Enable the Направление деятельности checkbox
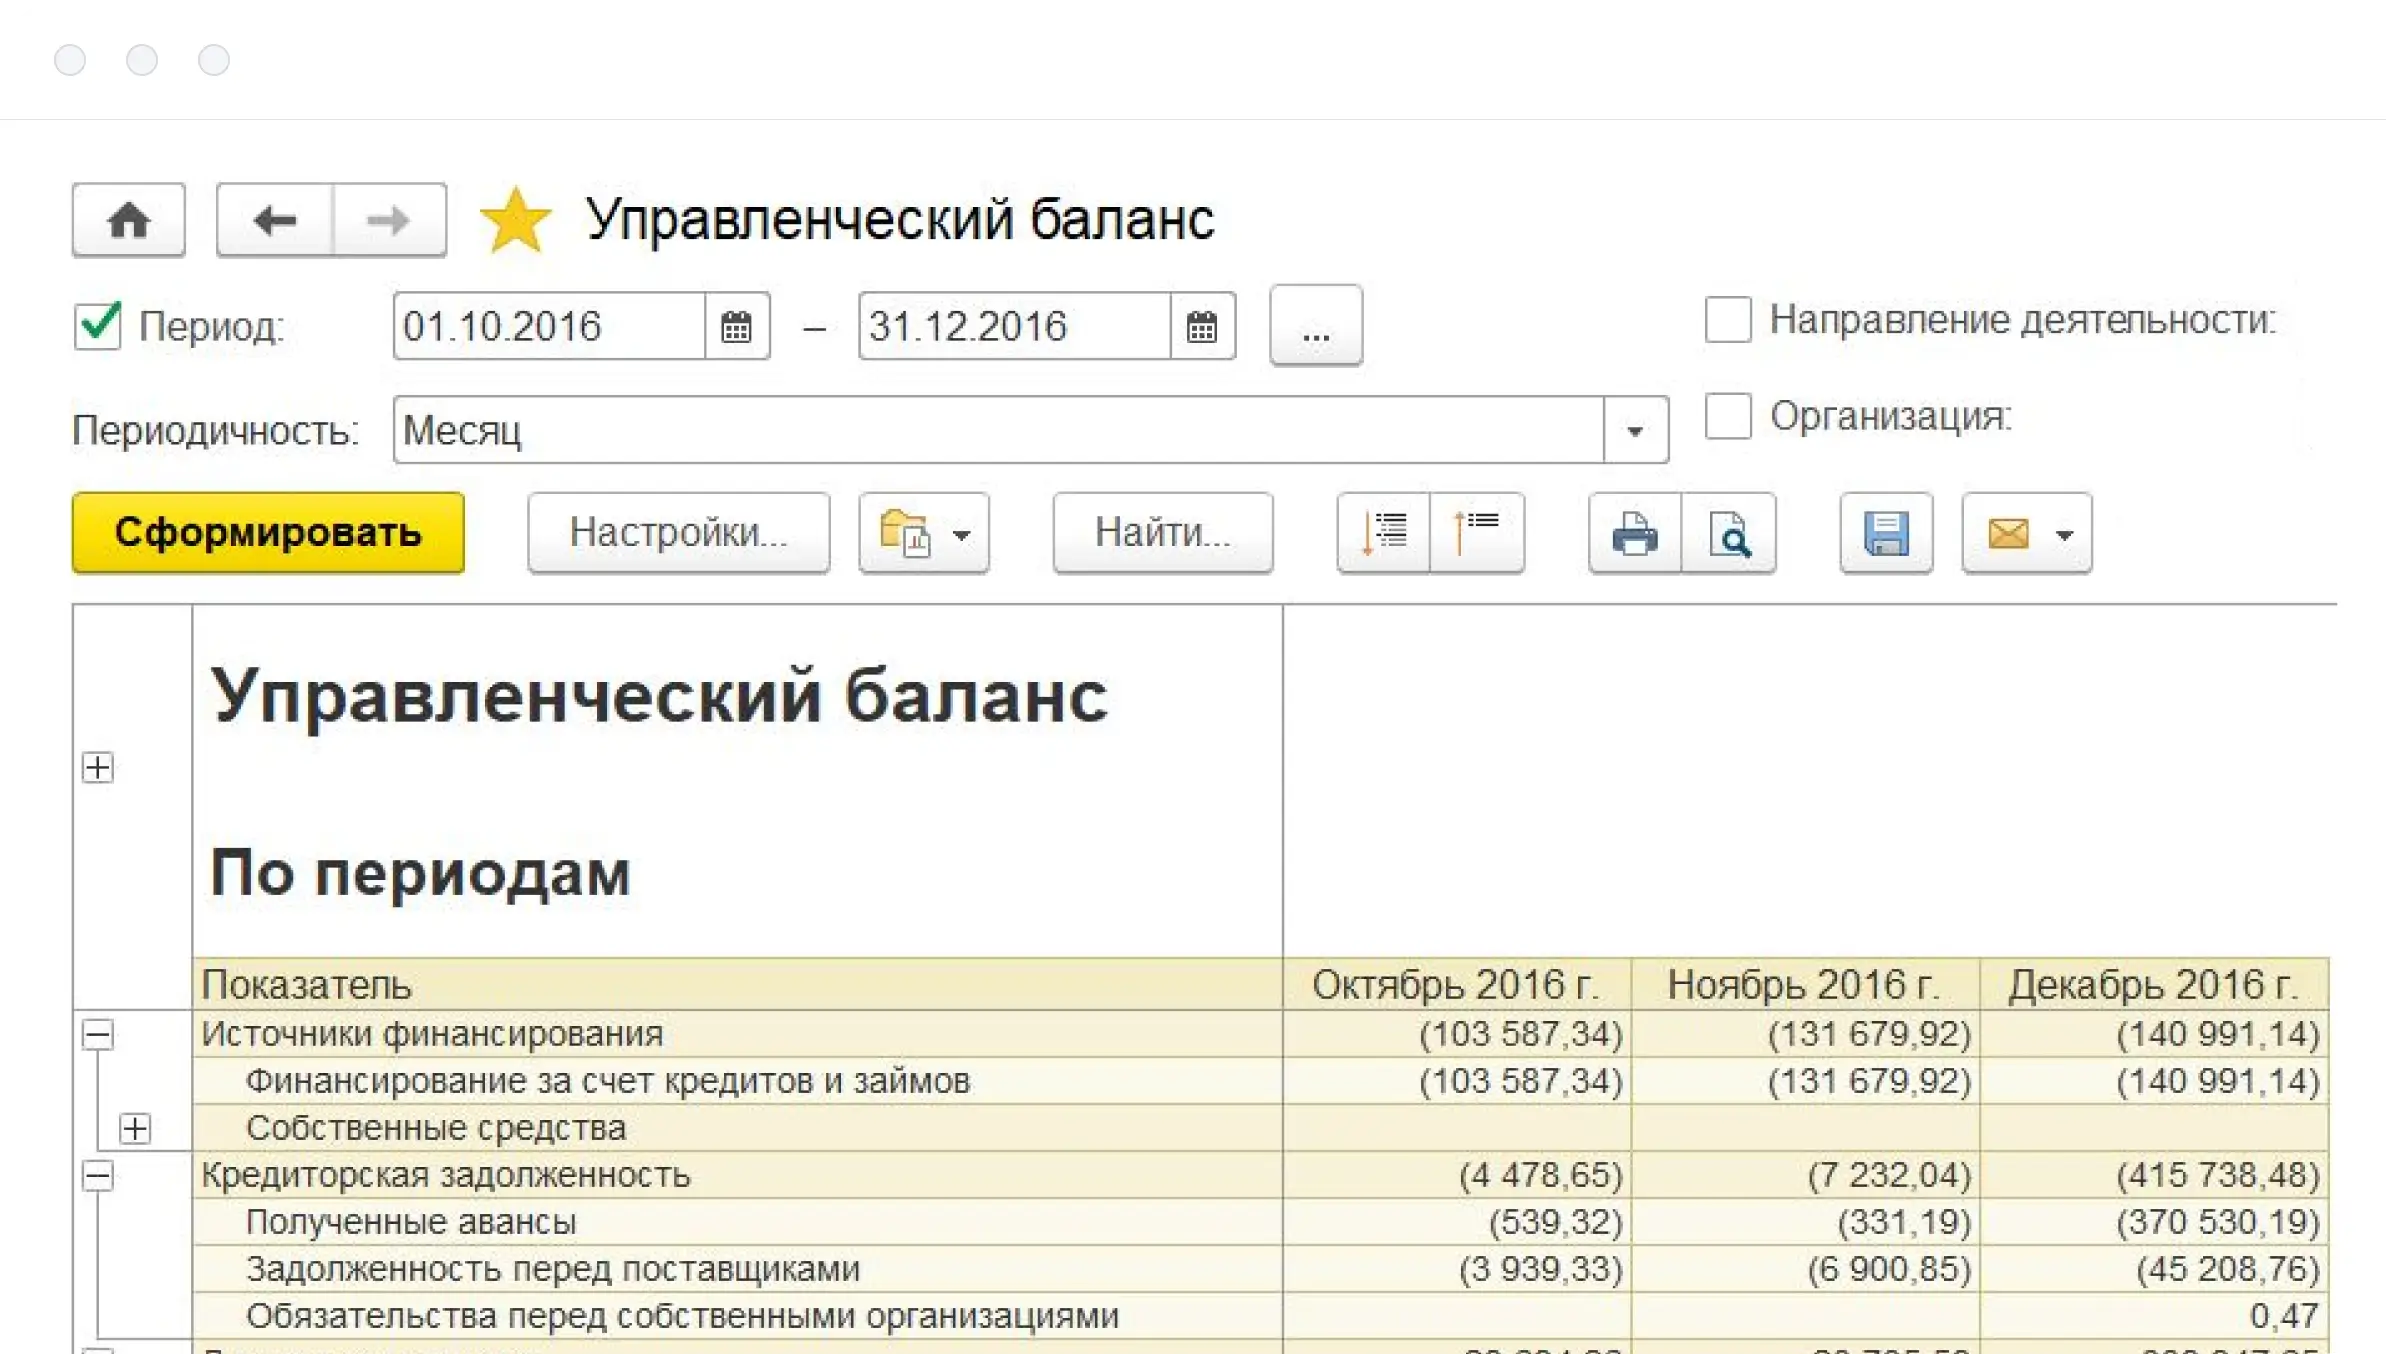 tap(1728, 320)
